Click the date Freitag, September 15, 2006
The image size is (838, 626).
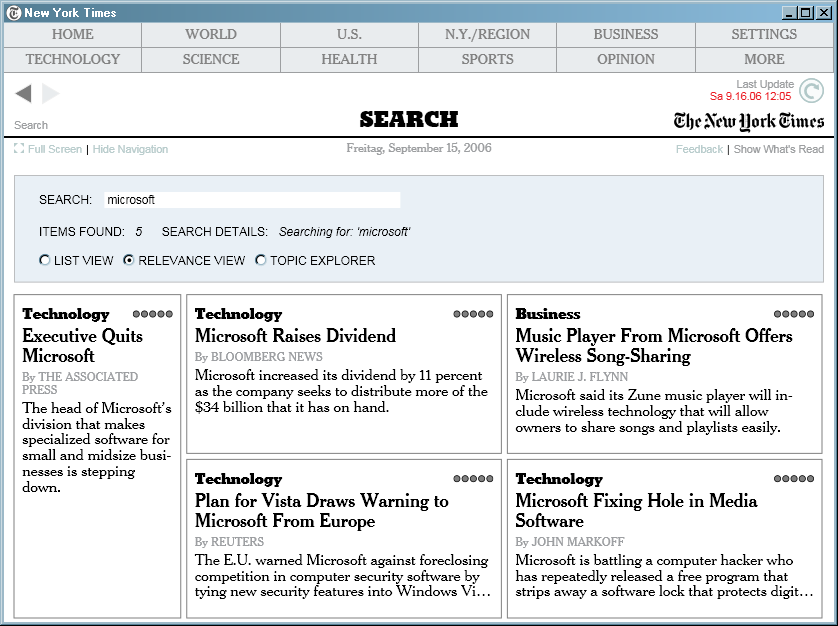click(x=418, y=148)
